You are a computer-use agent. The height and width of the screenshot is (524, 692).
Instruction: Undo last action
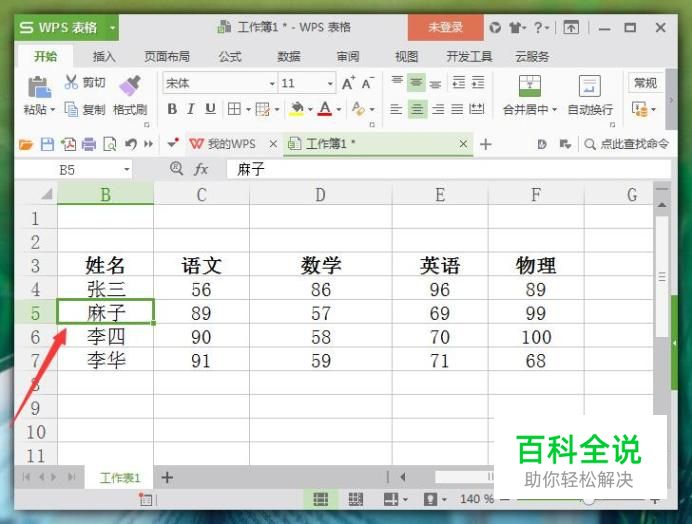130,144
